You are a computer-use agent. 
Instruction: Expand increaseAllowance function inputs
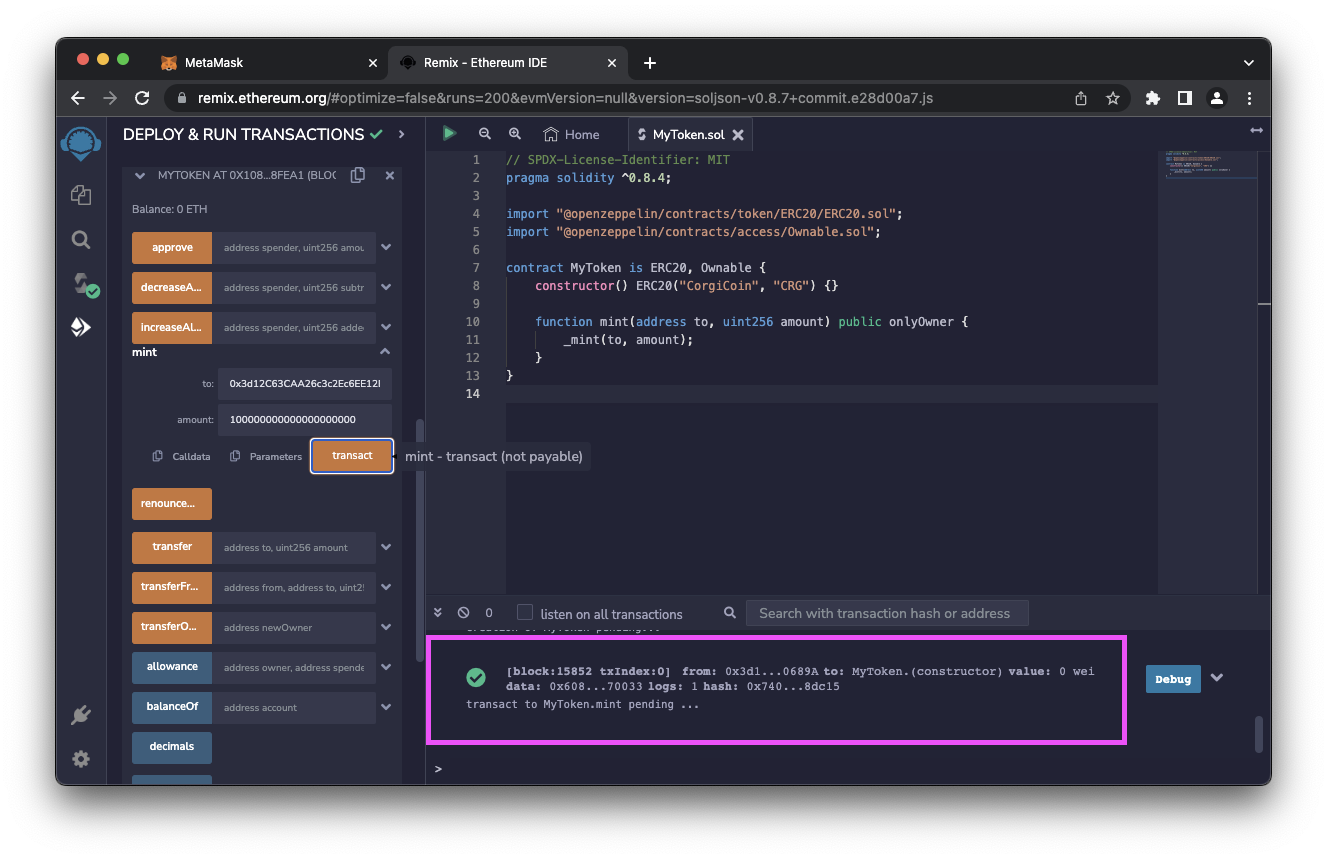coord(386,328)
